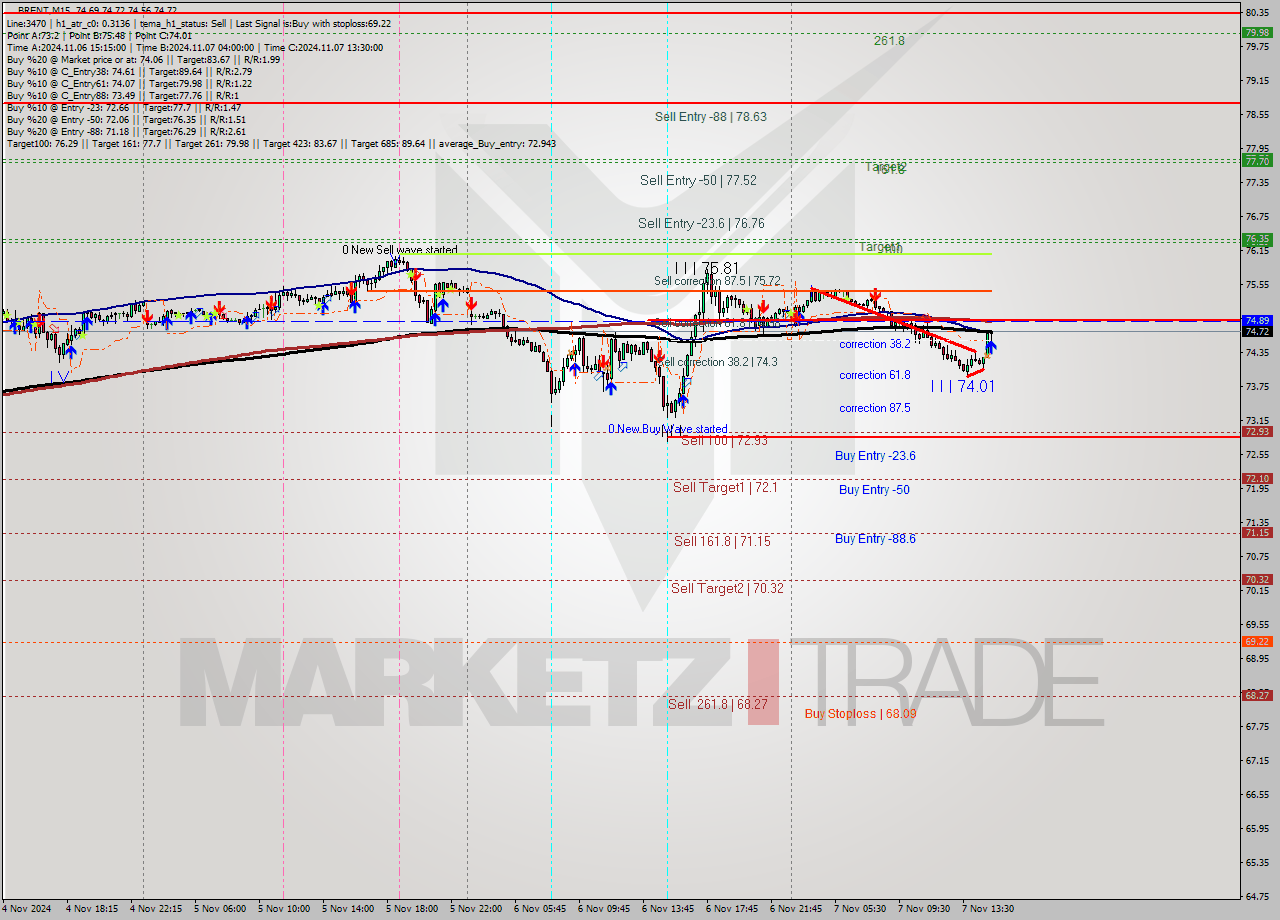Click the 'Sell Entry -23.6 | 76.76' label
Screen dimensions: 1280x920
click(701, 224)
